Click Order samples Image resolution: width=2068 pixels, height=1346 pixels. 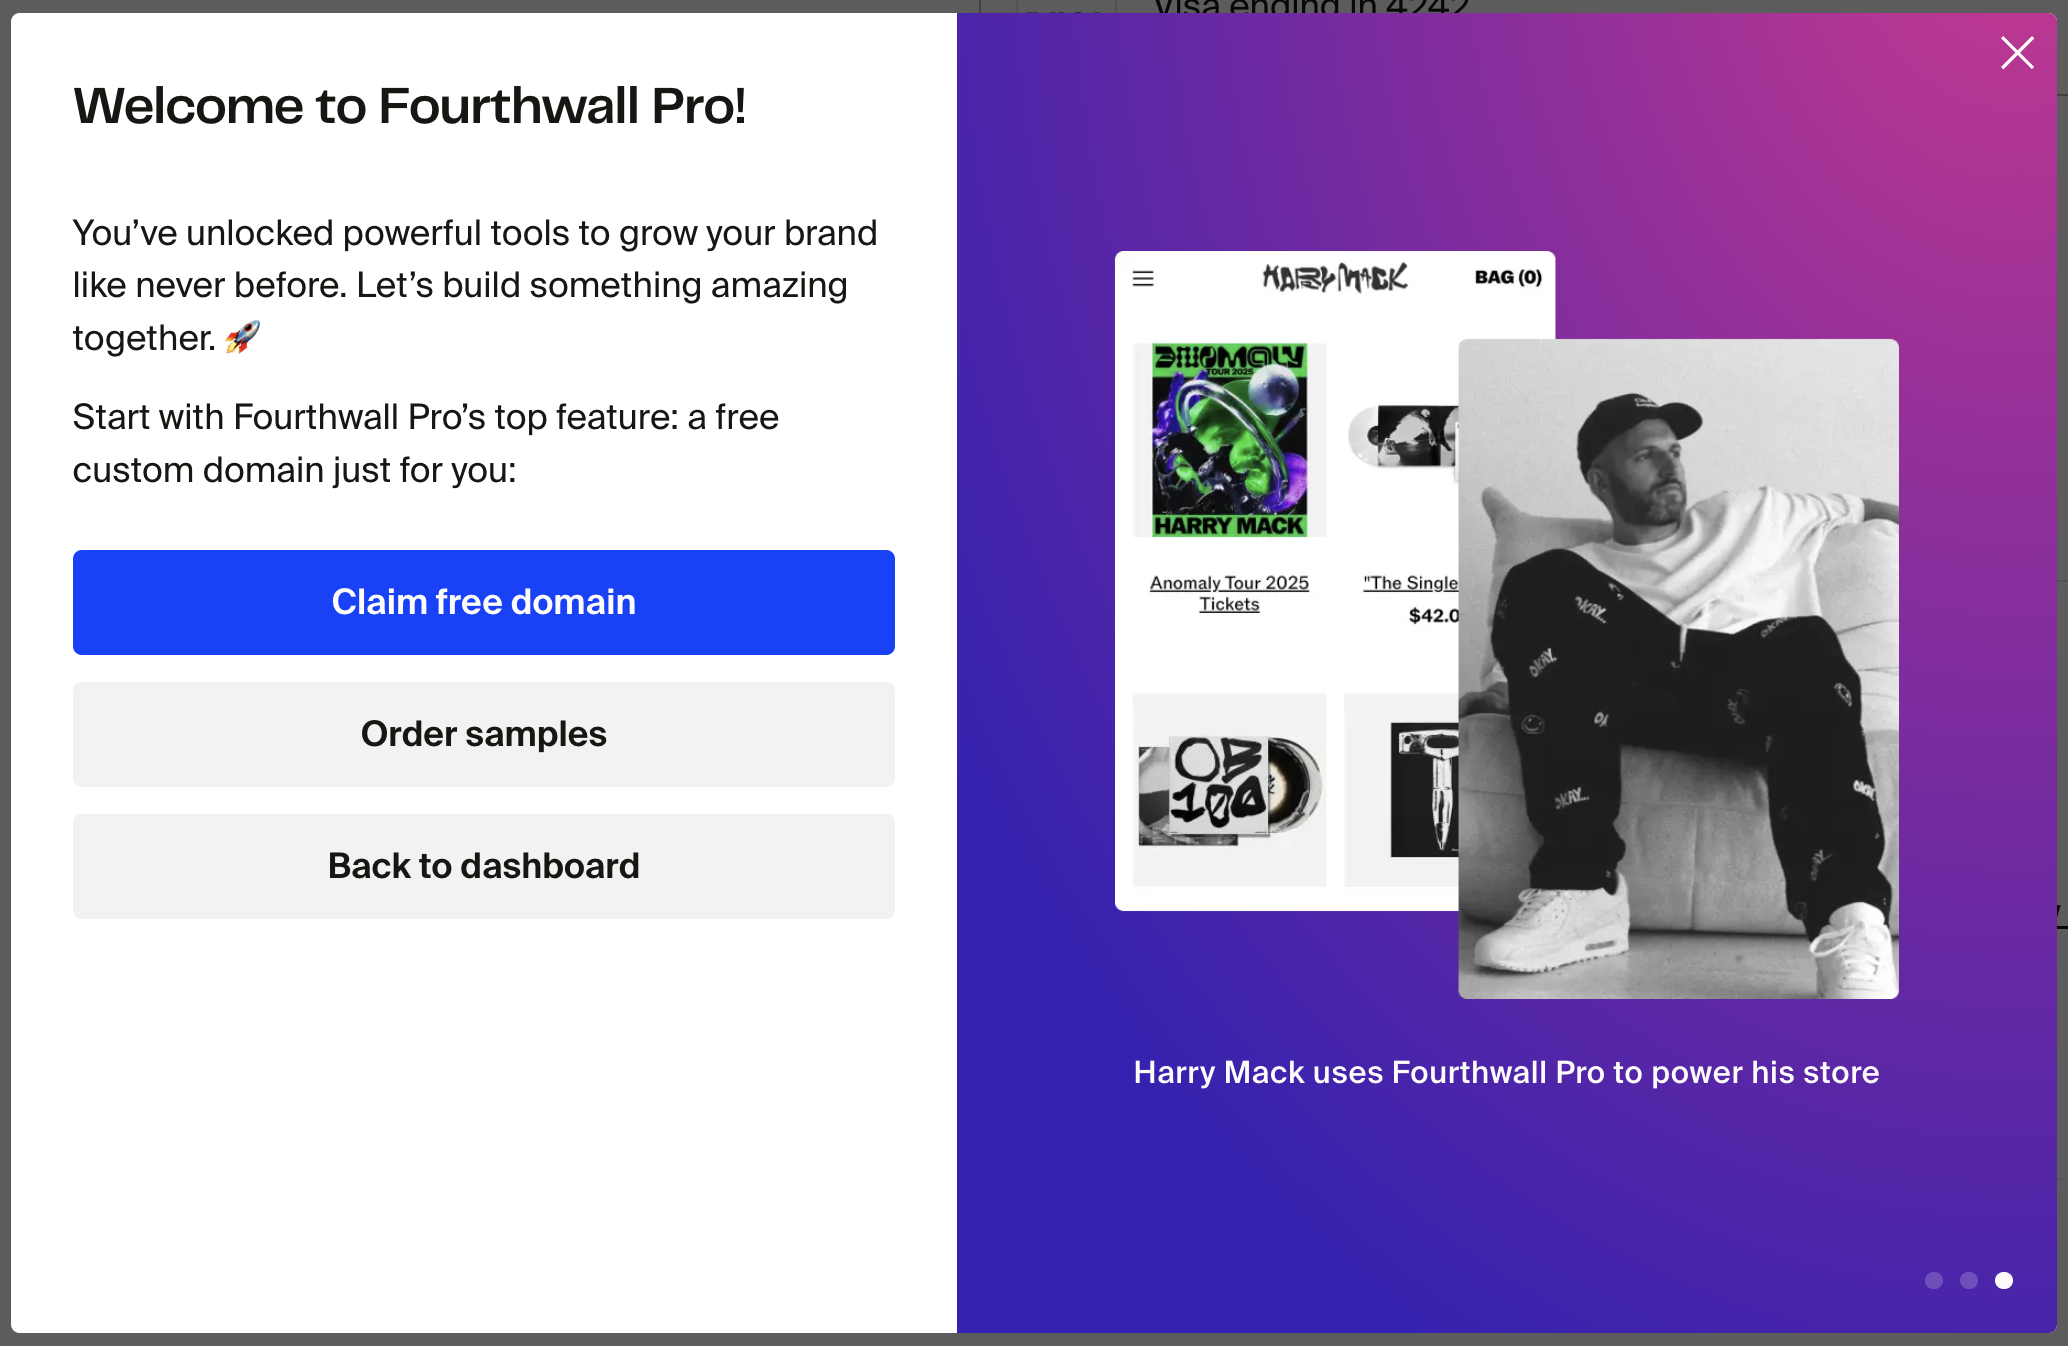(483, 734)
